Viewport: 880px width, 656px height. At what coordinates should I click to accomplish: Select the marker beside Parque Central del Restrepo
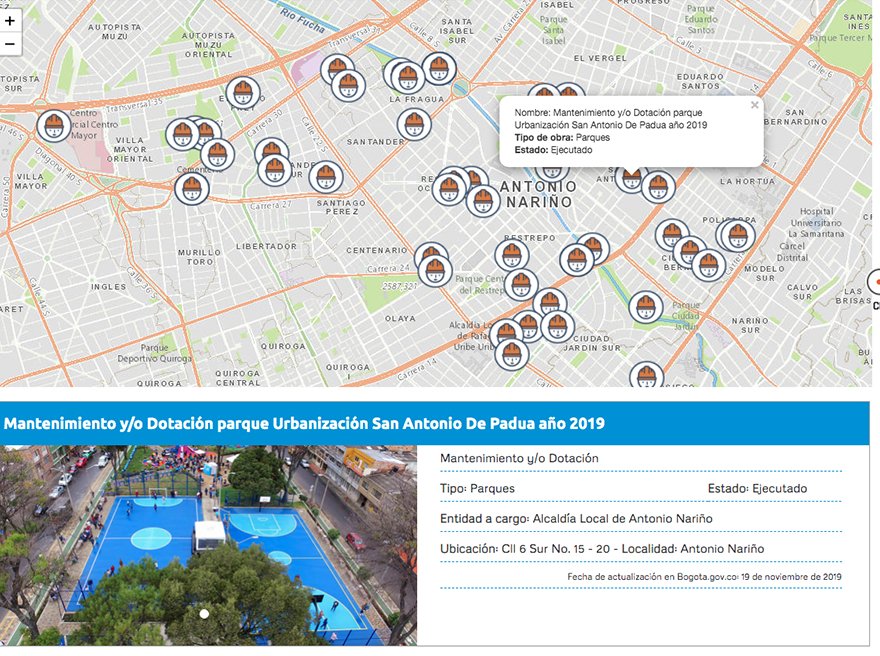click(521, 284)
